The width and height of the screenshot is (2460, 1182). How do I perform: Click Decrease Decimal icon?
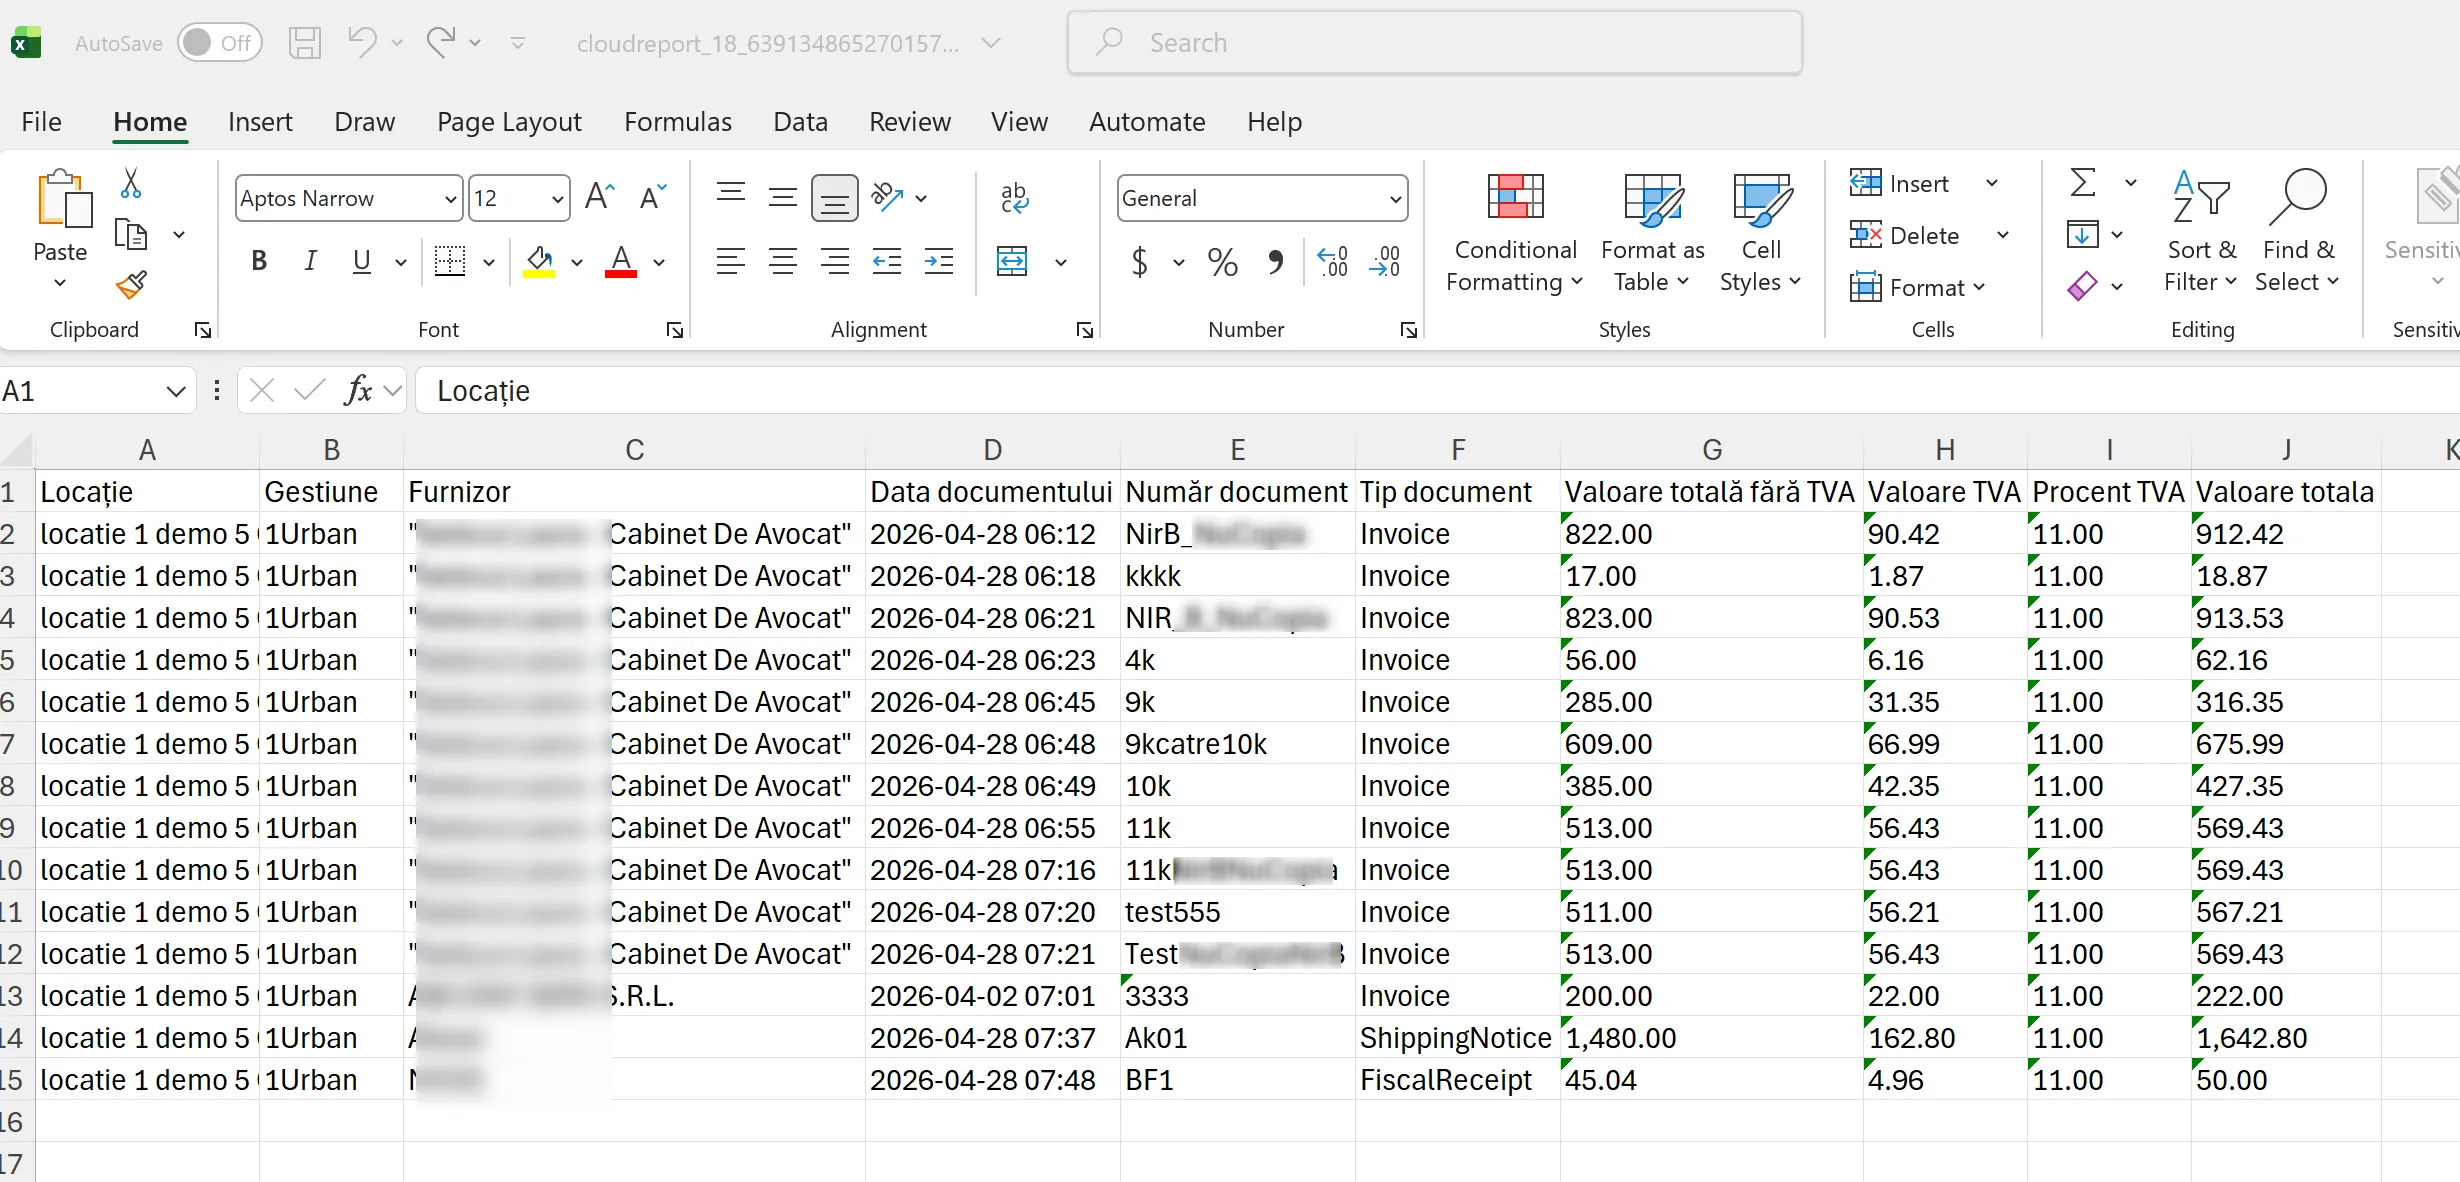pos(1385,262)
